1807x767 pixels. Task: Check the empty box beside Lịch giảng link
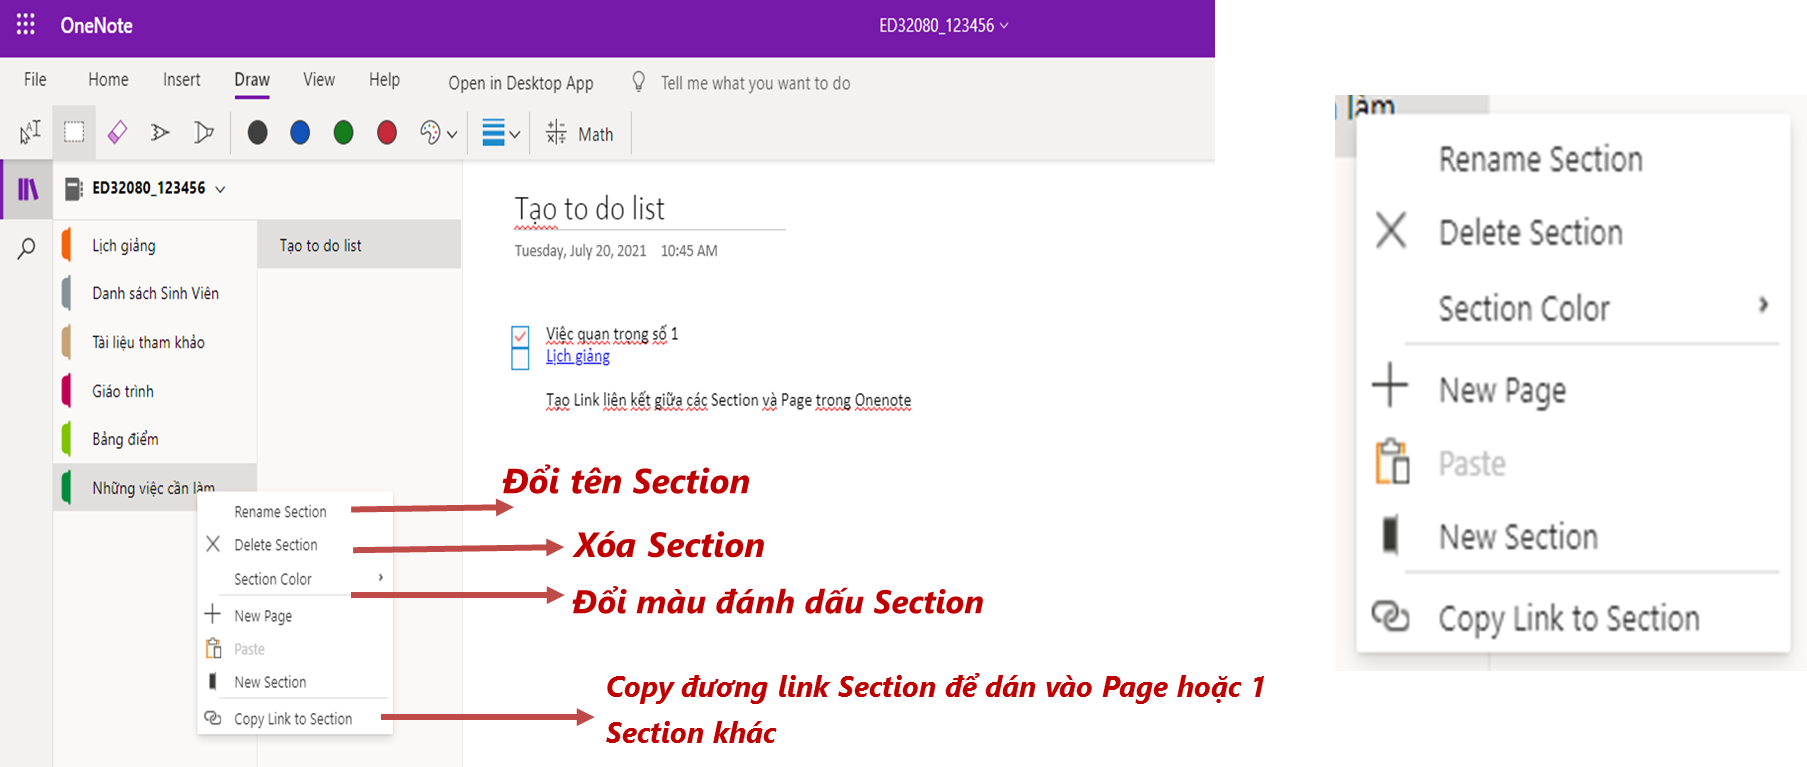click(520, 358)
